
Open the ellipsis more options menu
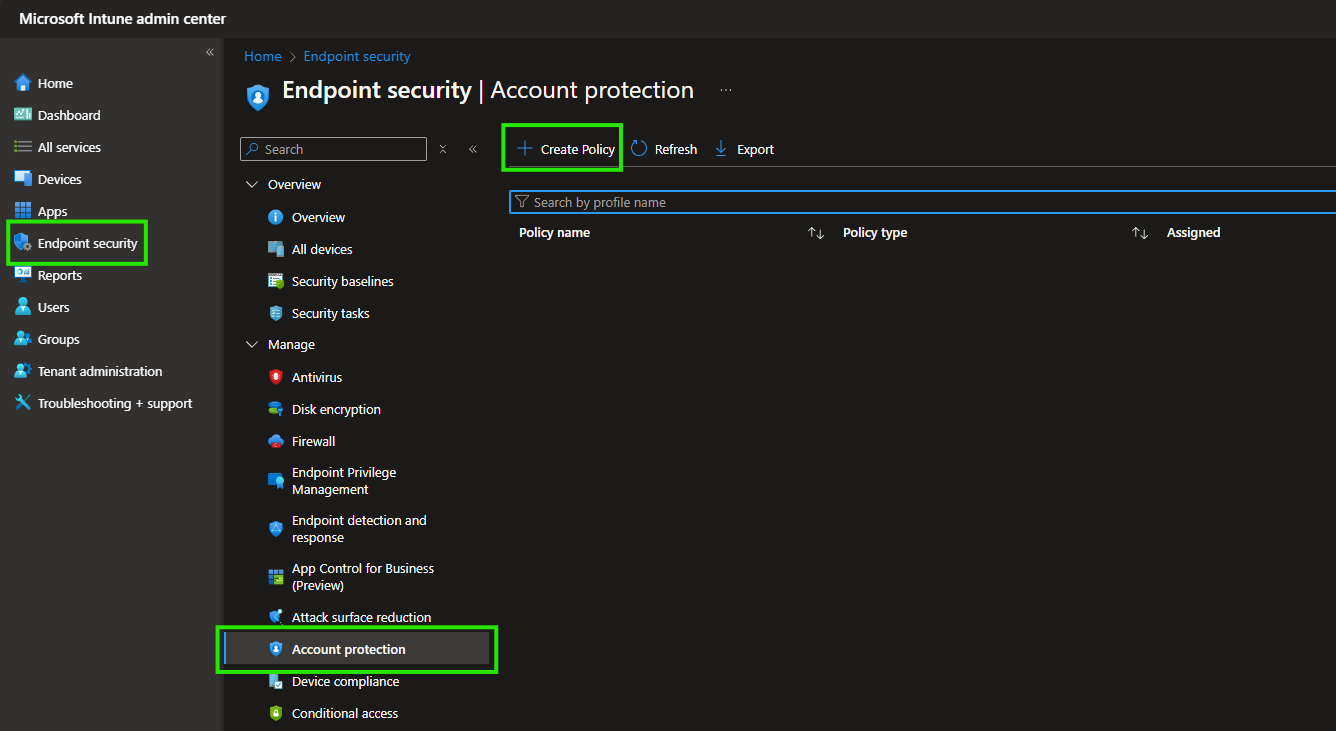pyautogui.click(x=726, y=90)
